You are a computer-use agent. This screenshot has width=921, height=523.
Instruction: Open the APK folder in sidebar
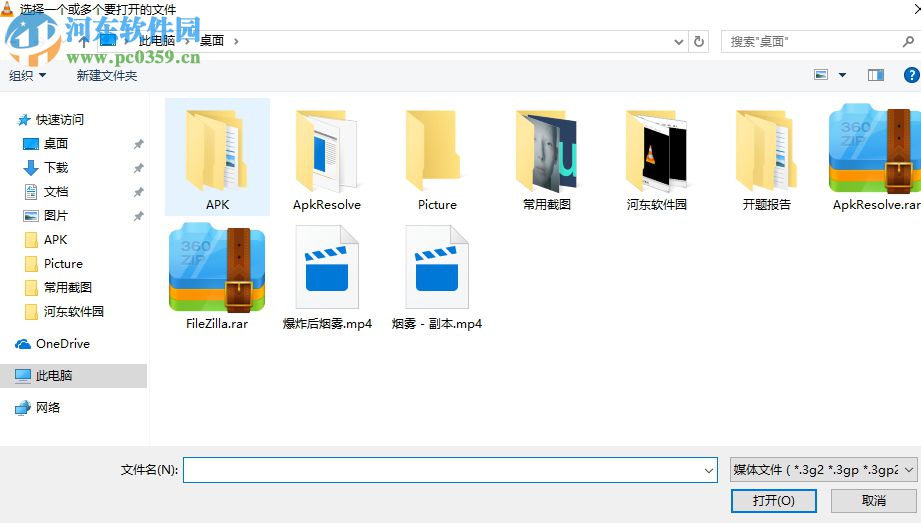click(46, 240)
